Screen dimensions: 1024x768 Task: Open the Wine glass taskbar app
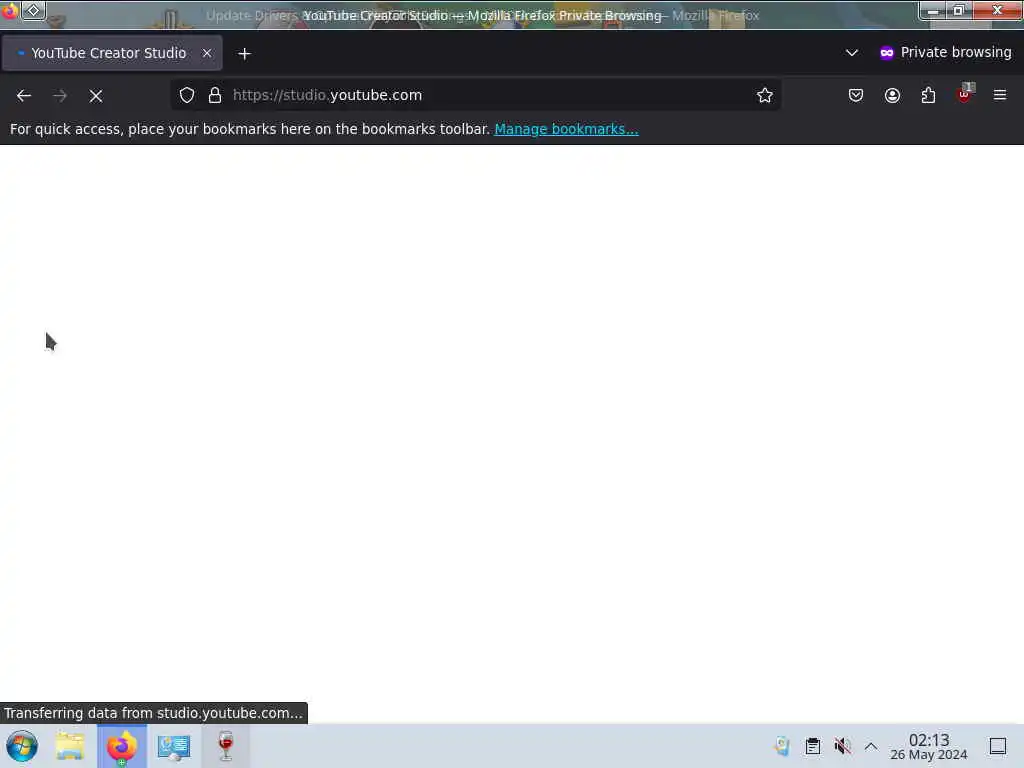point(225,746)
